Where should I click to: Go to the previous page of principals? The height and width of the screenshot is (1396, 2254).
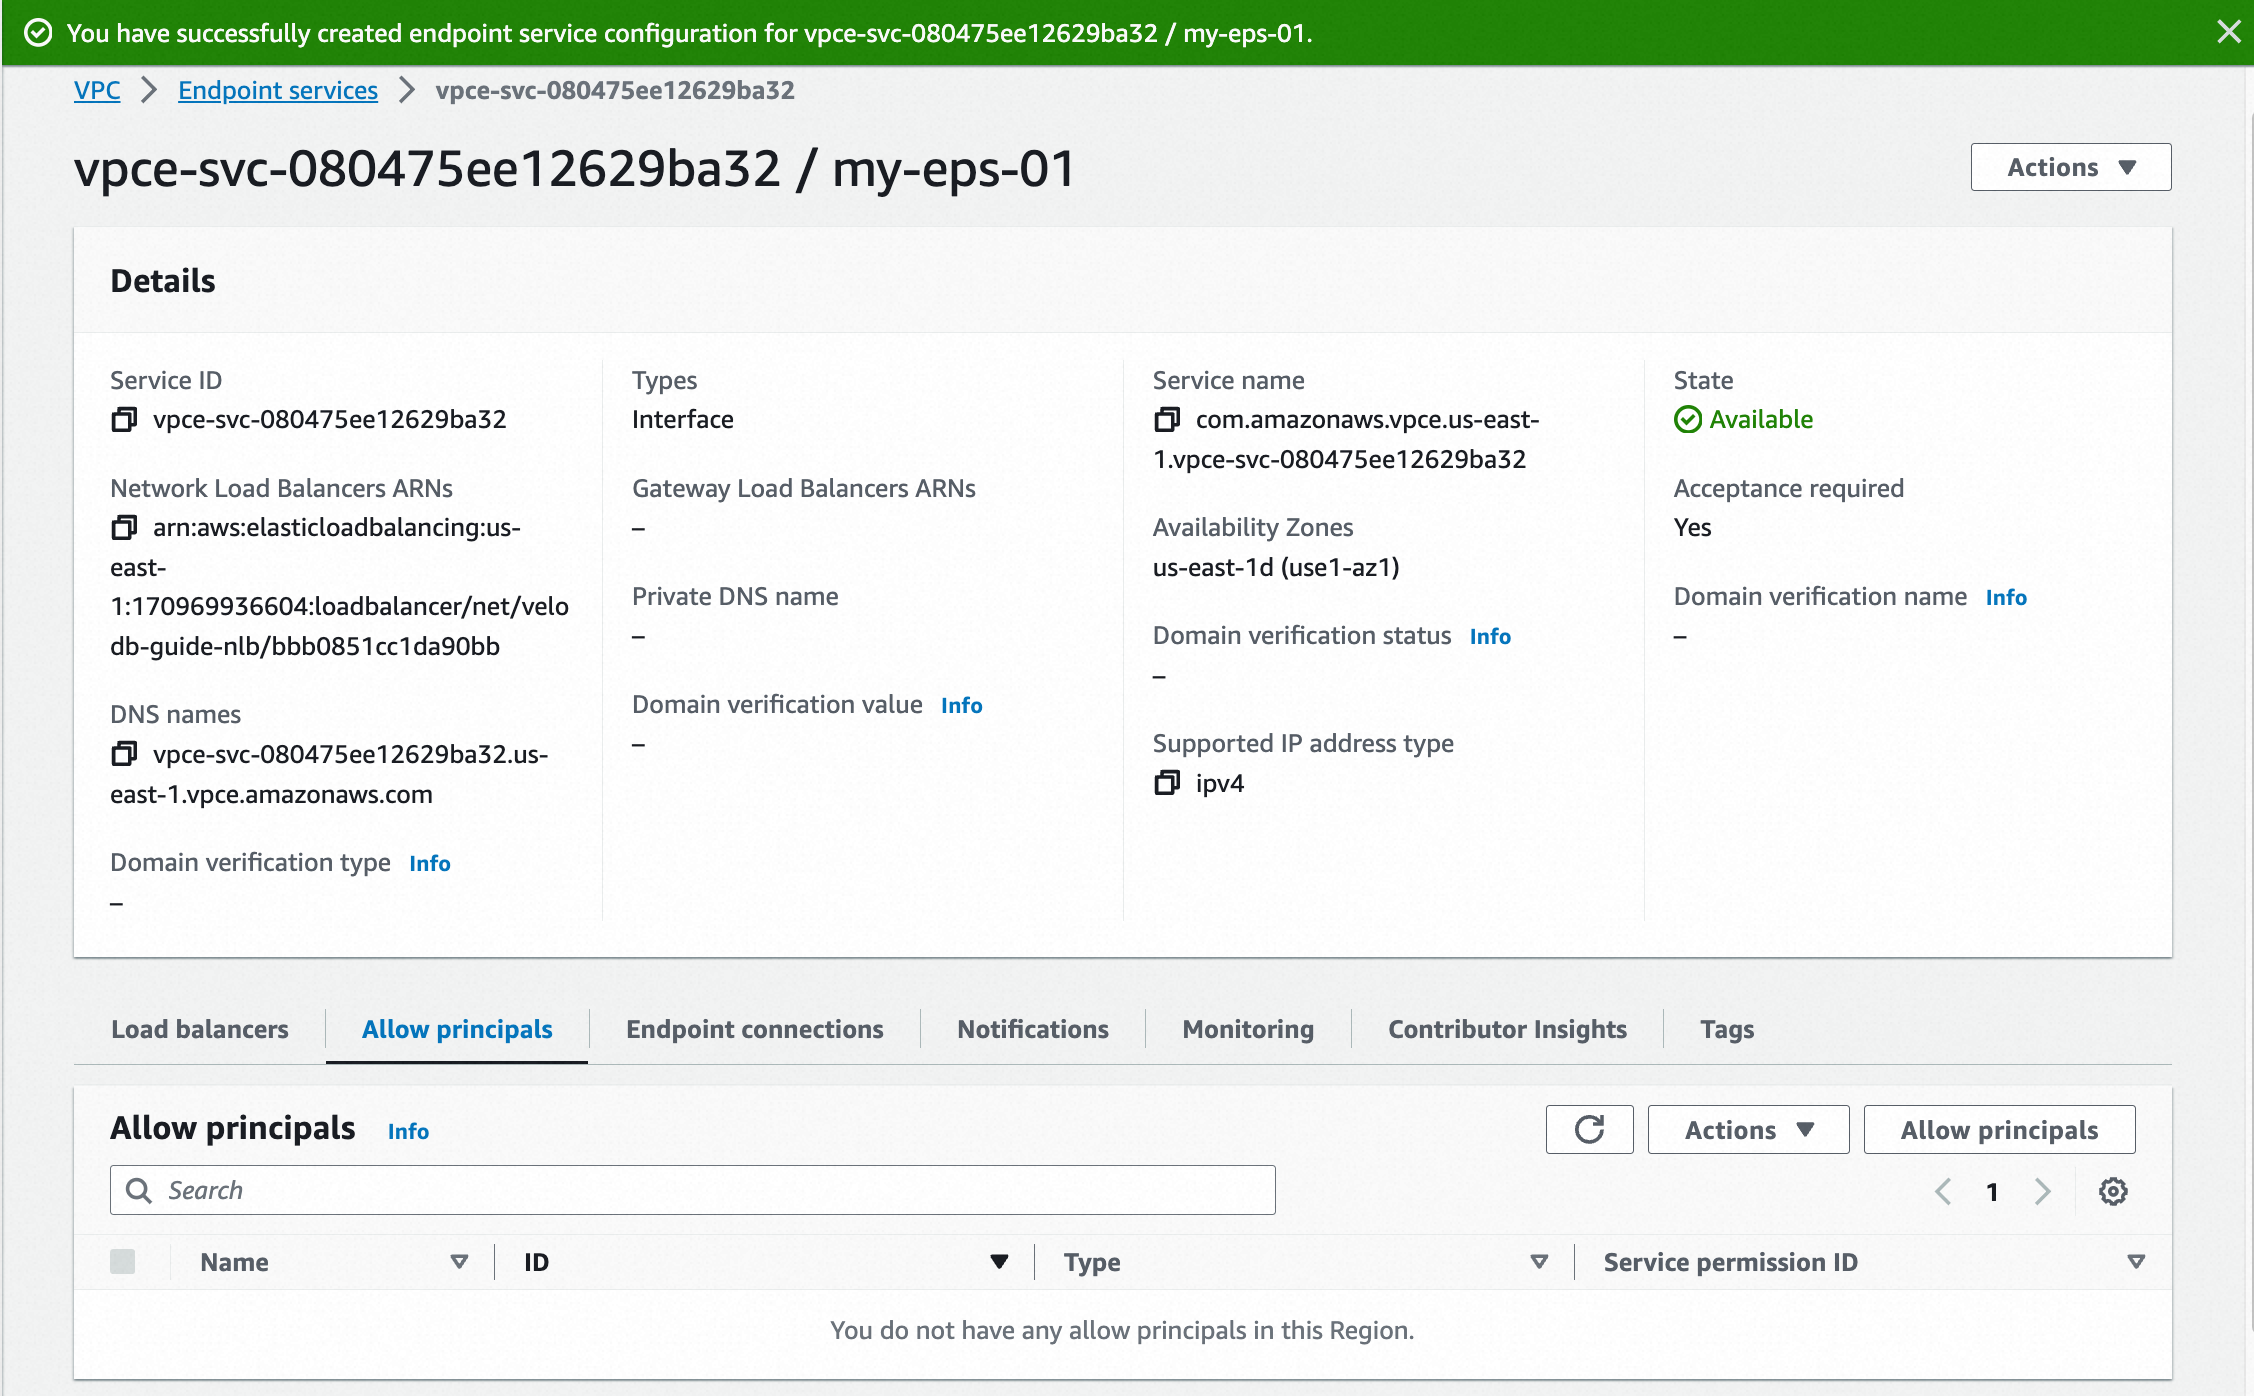pyautogui.click(x=1943, y=1191)
